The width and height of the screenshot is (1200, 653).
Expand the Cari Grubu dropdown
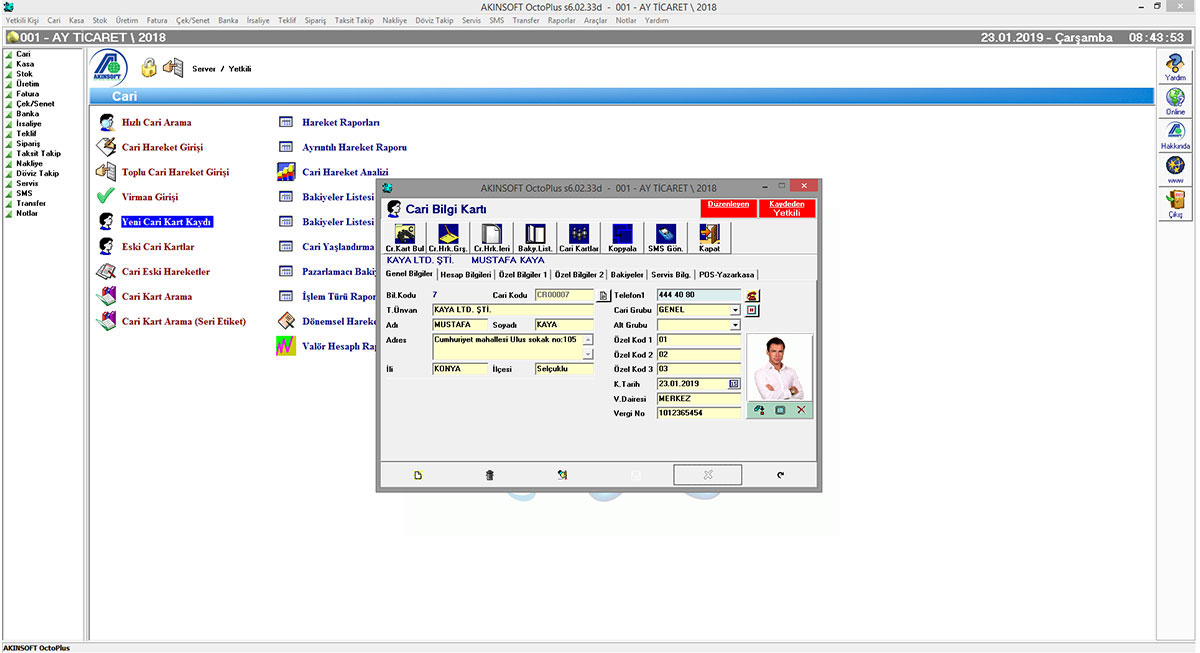(x=735, y=310)
